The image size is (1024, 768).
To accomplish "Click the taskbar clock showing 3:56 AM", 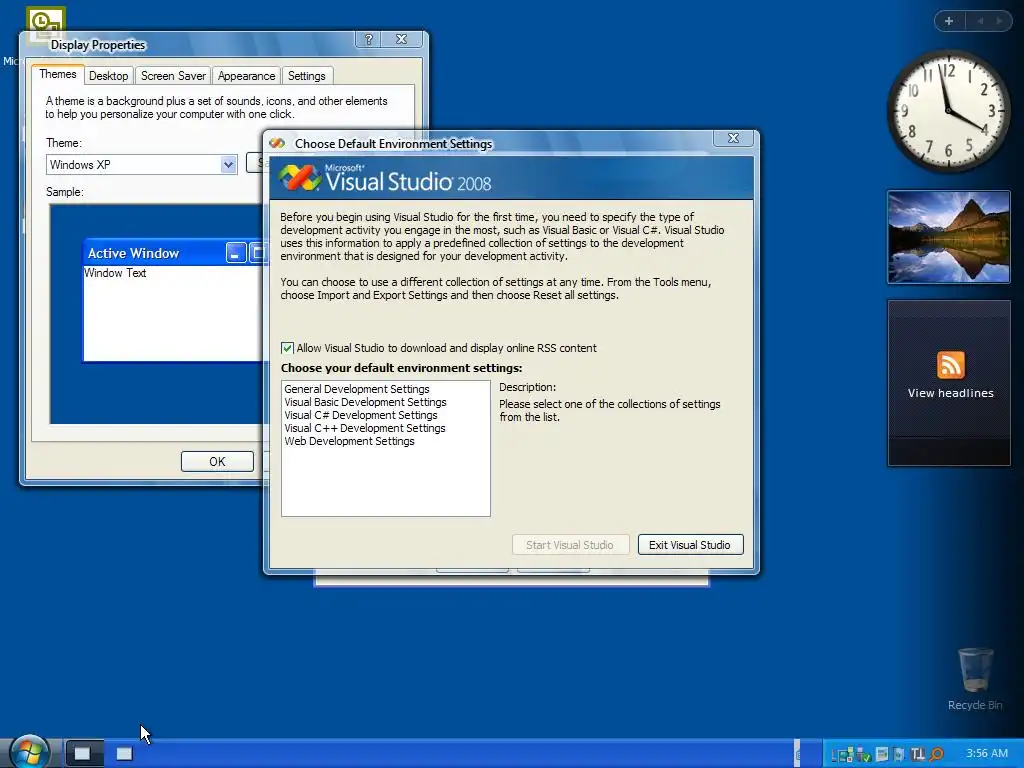I will click(987, 753).
